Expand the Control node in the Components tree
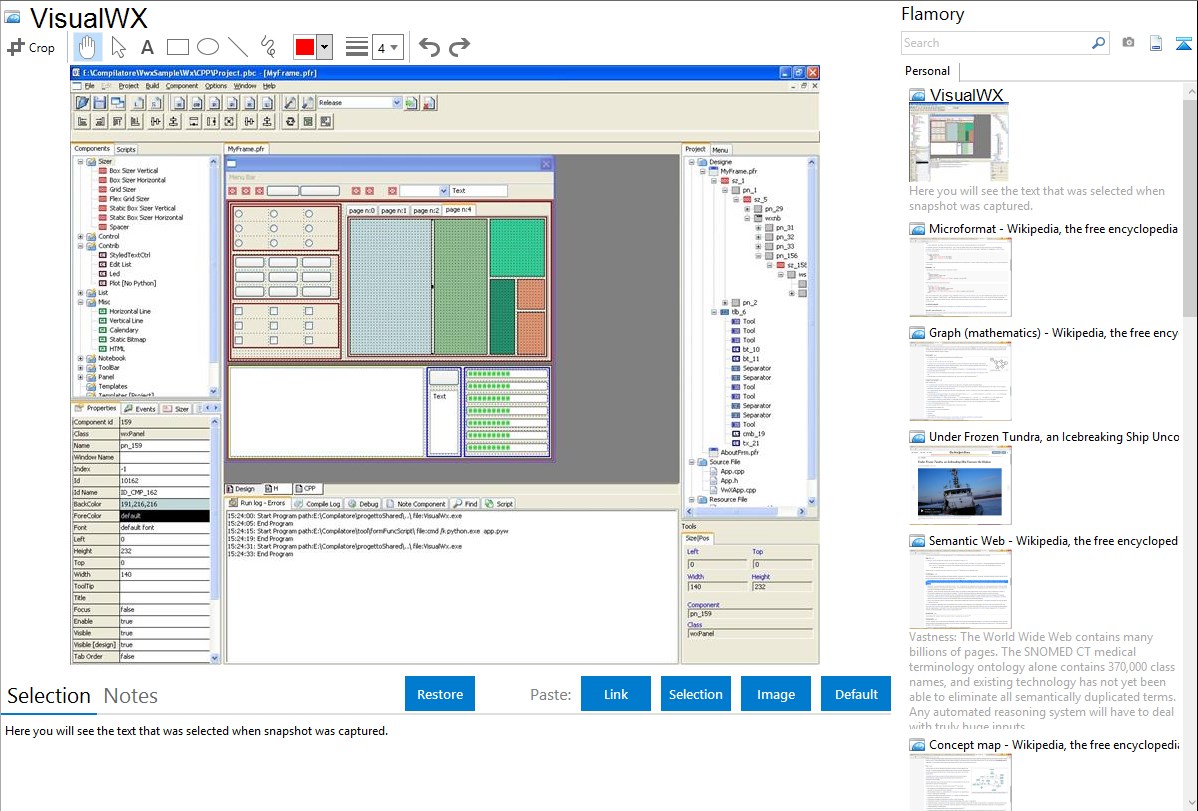Screen dimensions: 1198x811 (x=80, y=236)
